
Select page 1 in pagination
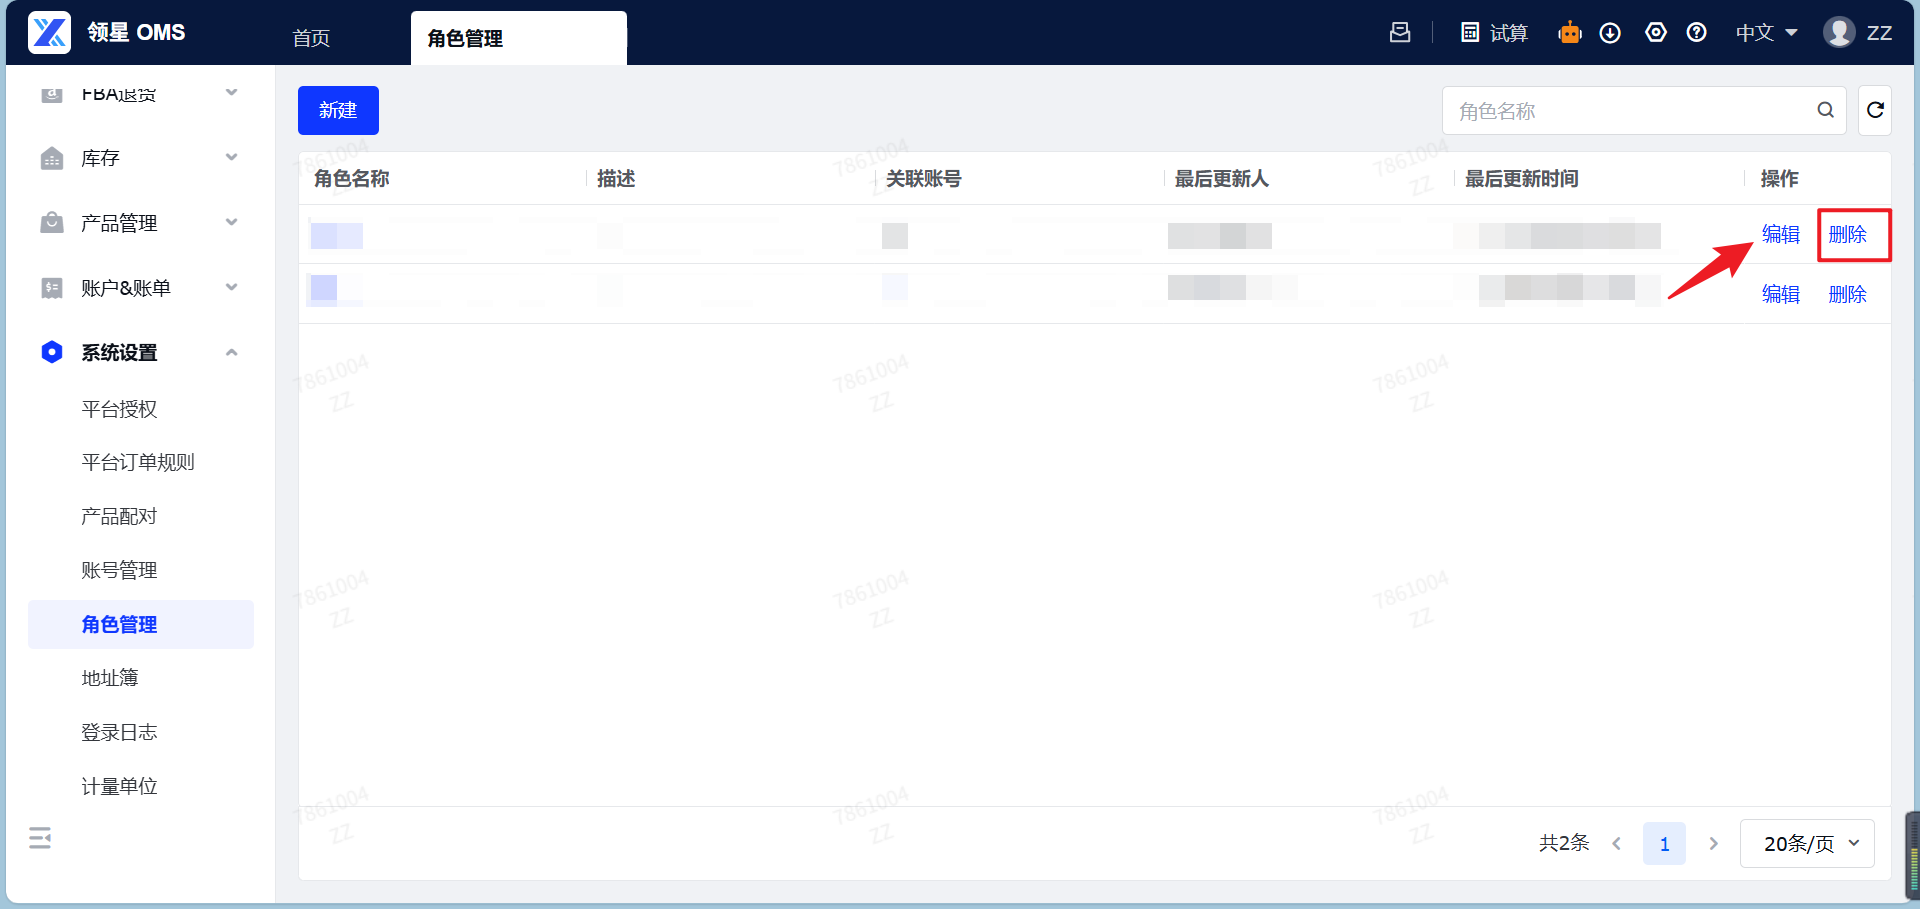tap(1664, 844)
